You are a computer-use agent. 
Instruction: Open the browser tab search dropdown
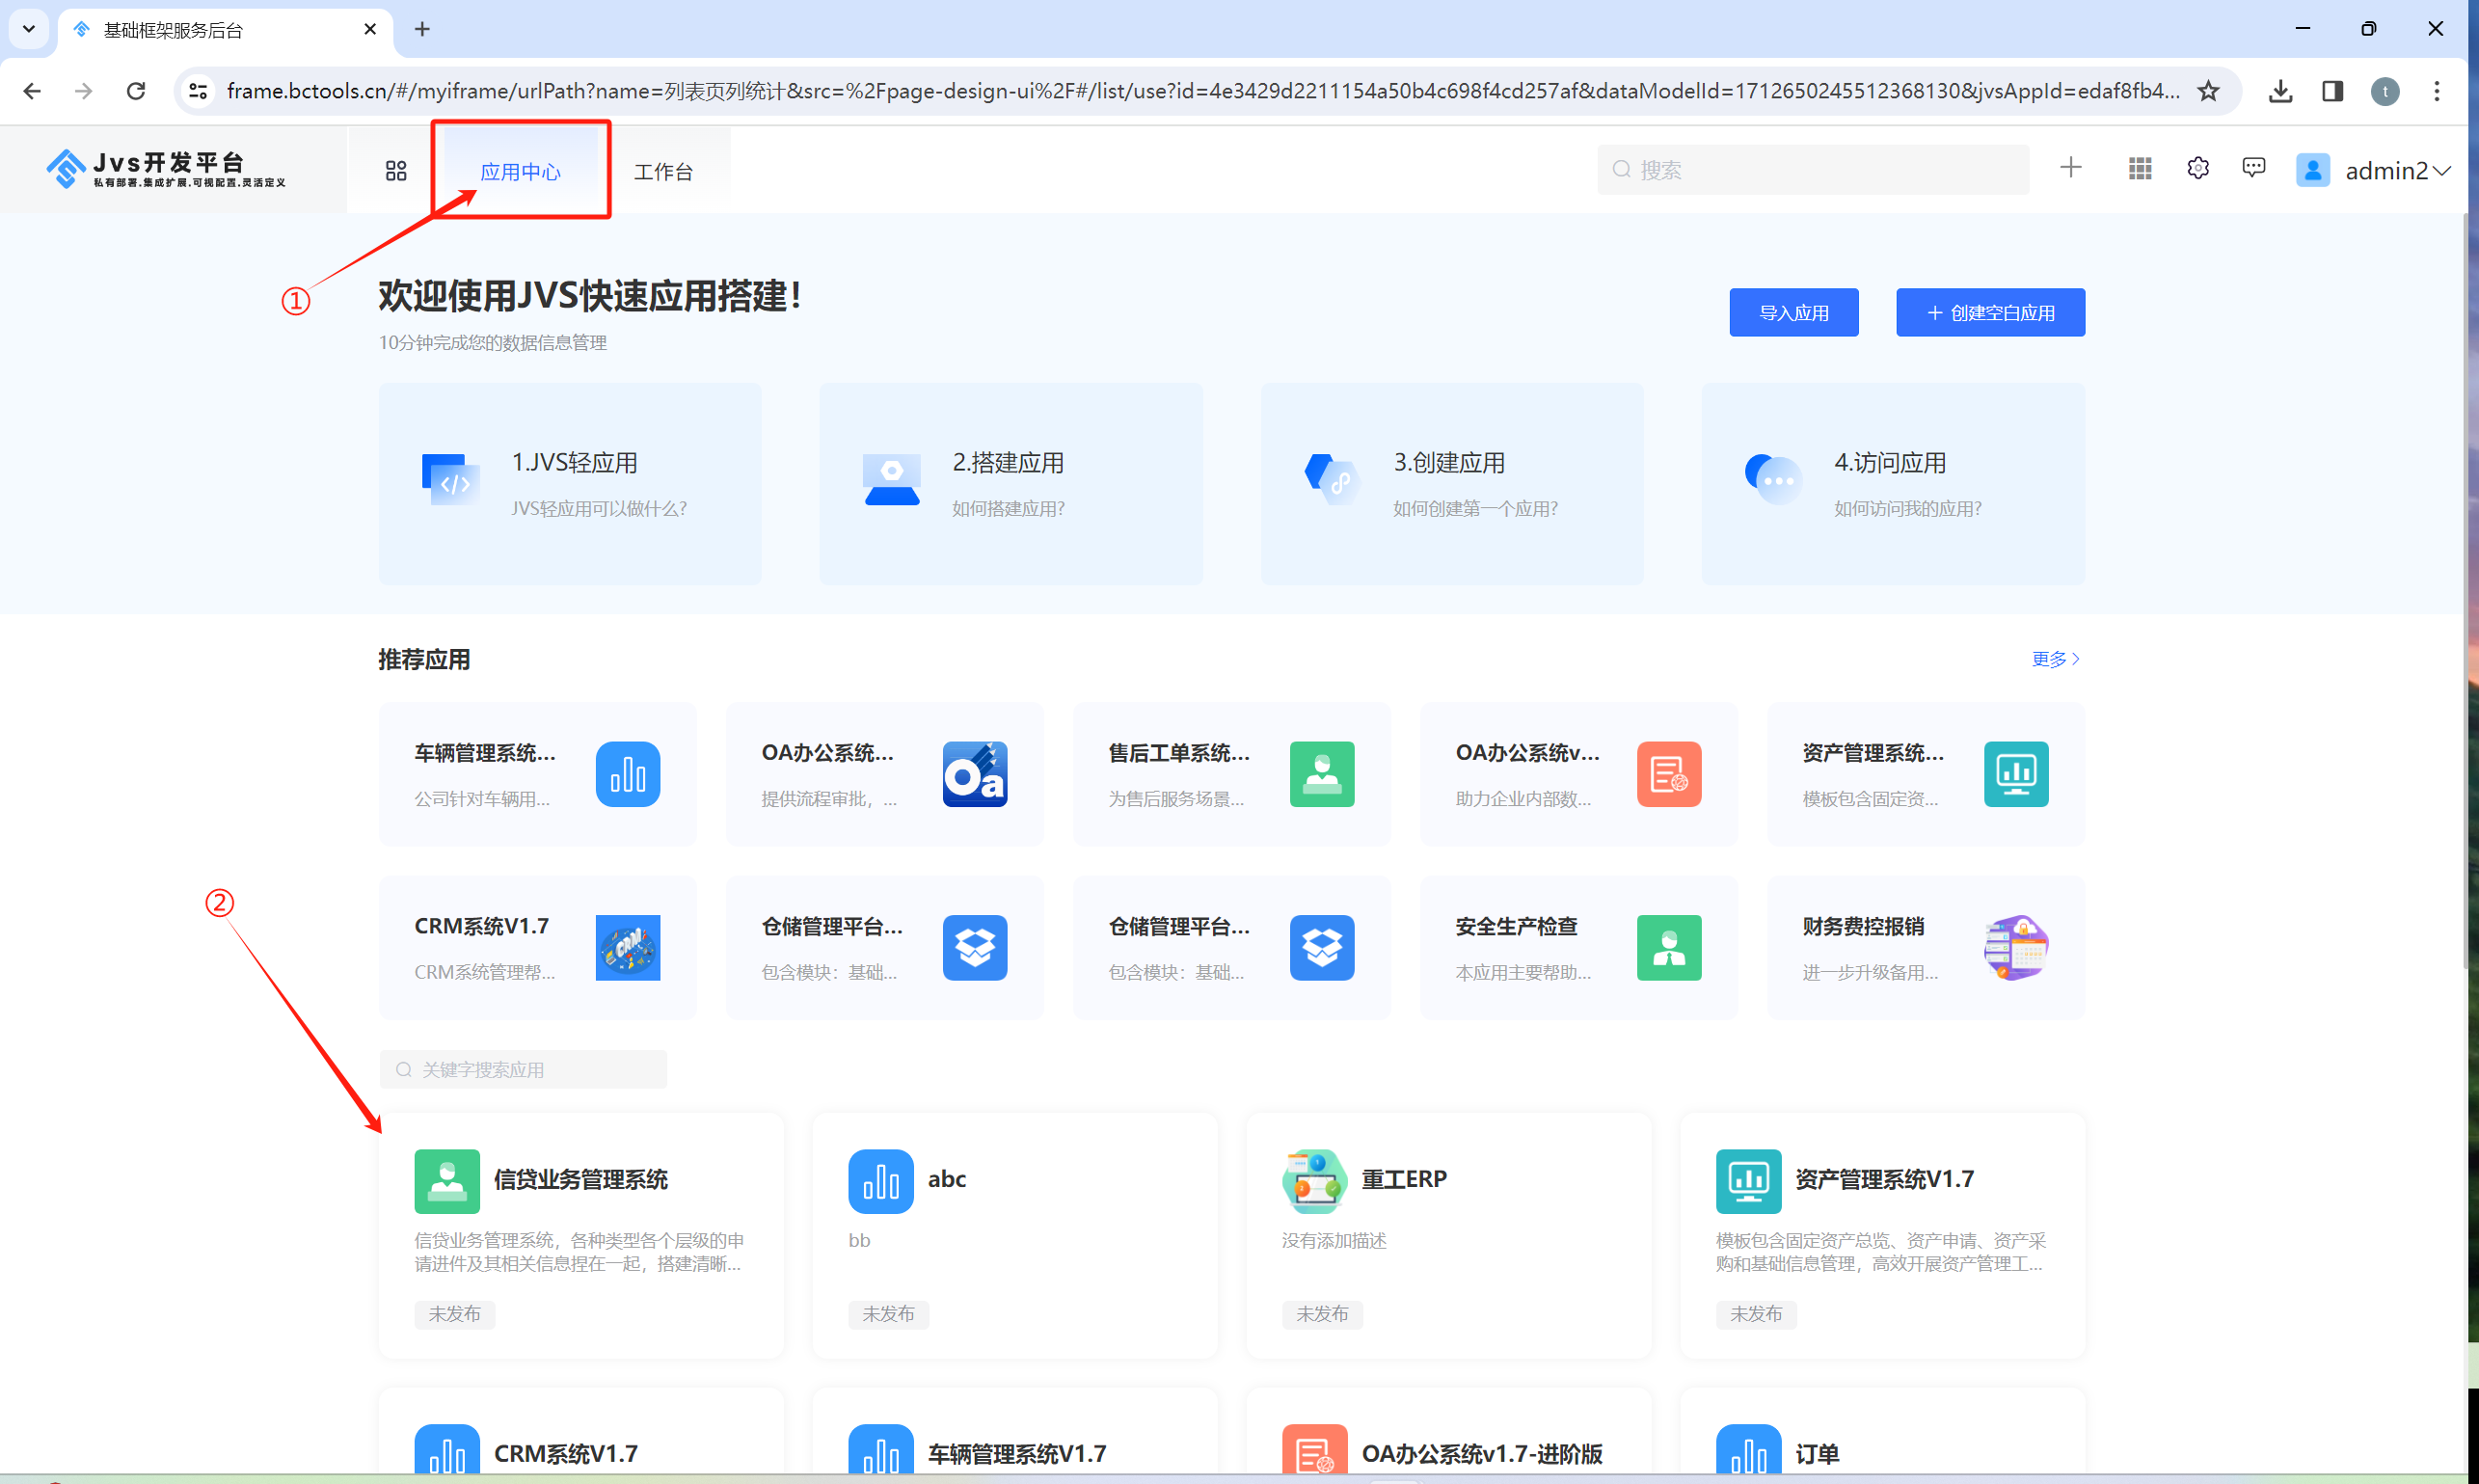29,29
